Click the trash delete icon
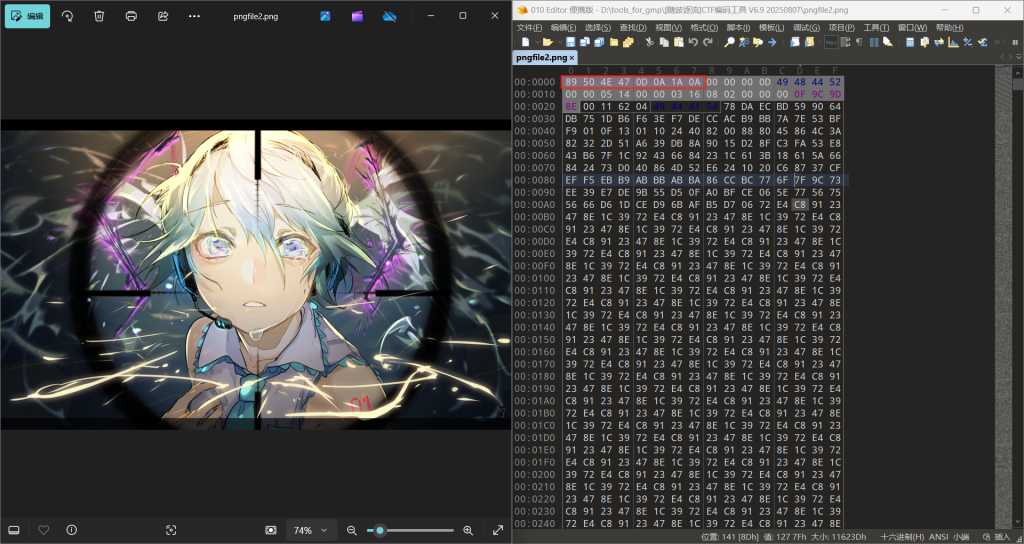Screen dimensions: 1024x544 (x=99, y=16)
